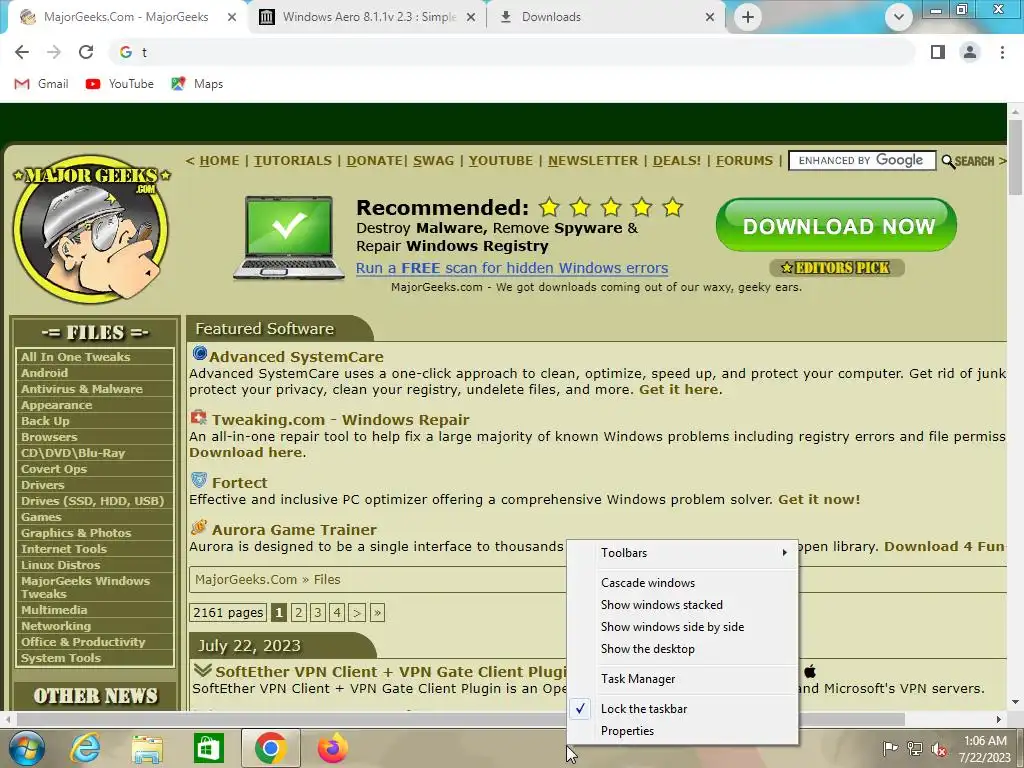Launch Firefox from taskbar
This screenshot has height=768, width=1024.
click(x=333, y=748)
